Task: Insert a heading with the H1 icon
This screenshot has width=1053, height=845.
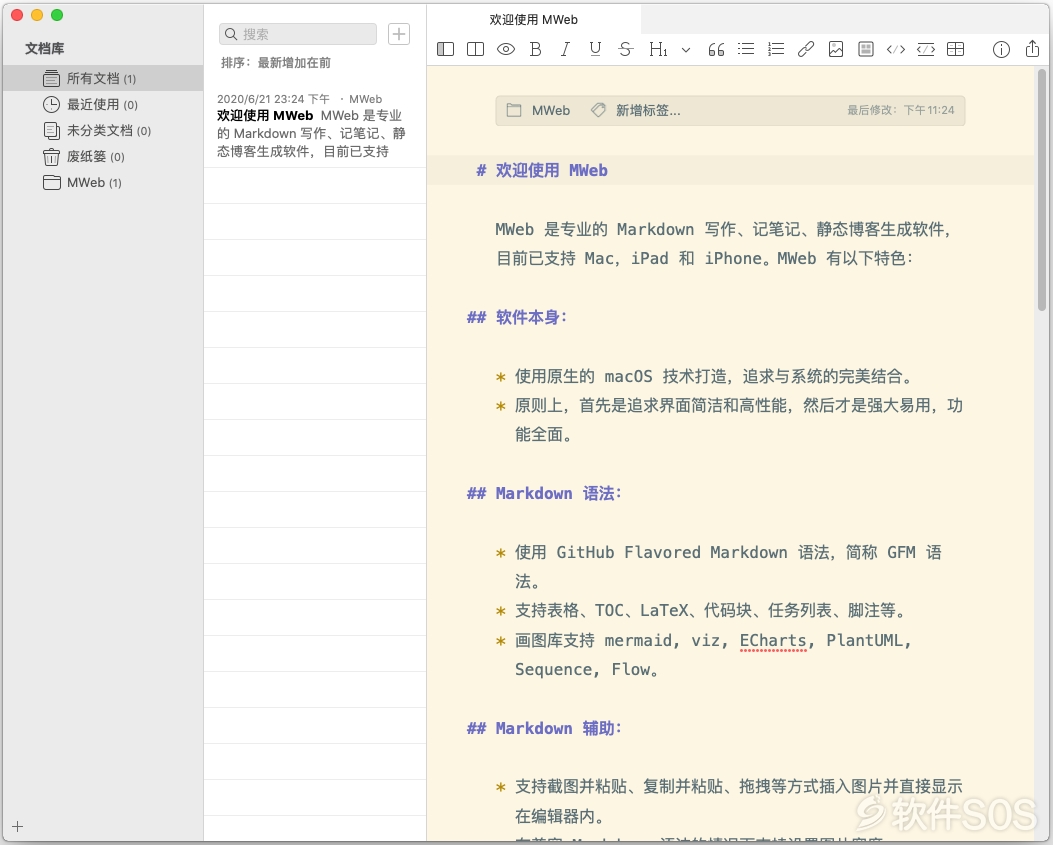Action: point(658,49)
